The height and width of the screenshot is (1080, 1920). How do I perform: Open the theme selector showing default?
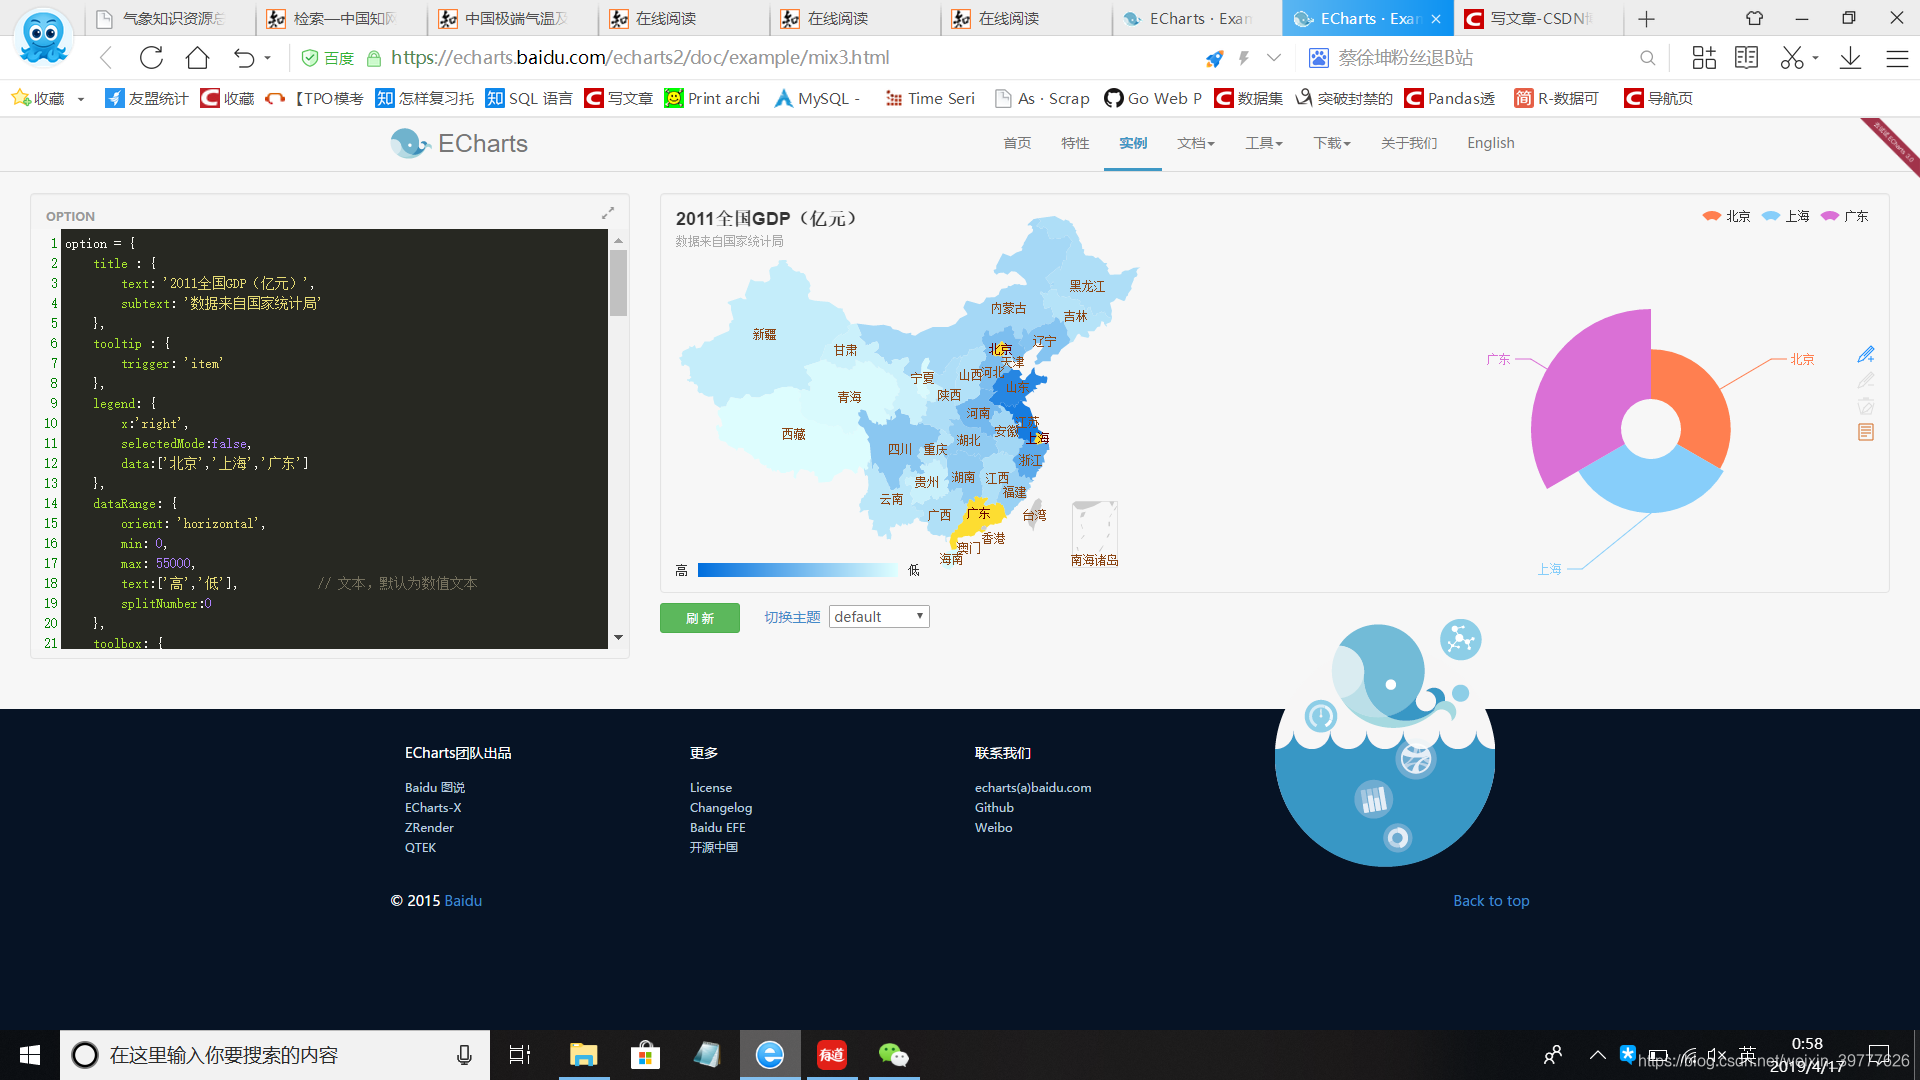pyautogui.click(x=879, y=617)
